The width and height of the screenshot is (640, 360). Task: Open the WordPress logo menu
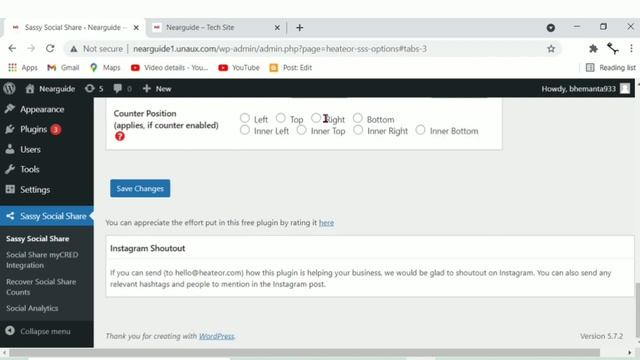point(9,88)
